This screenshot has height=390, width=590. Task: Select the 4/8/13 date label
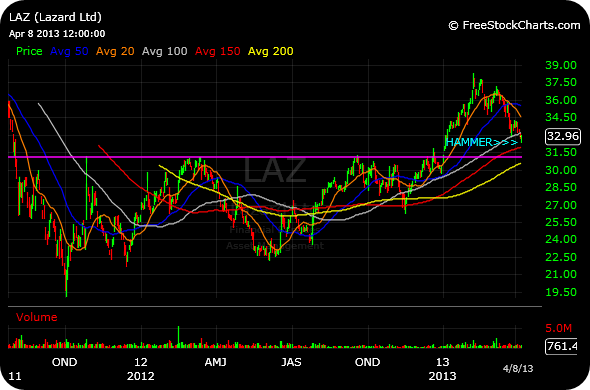(518, 368)
